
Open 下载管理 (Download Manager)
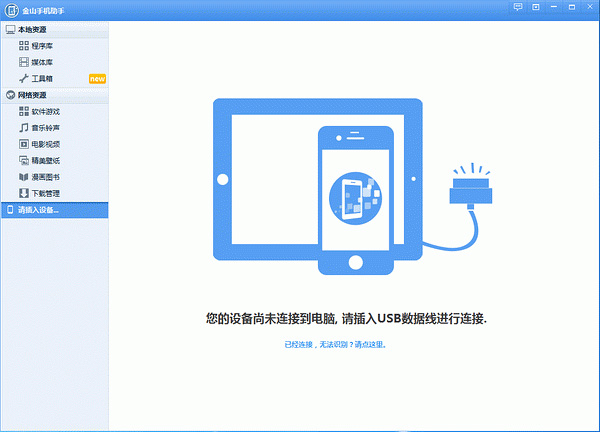[44, 192]
